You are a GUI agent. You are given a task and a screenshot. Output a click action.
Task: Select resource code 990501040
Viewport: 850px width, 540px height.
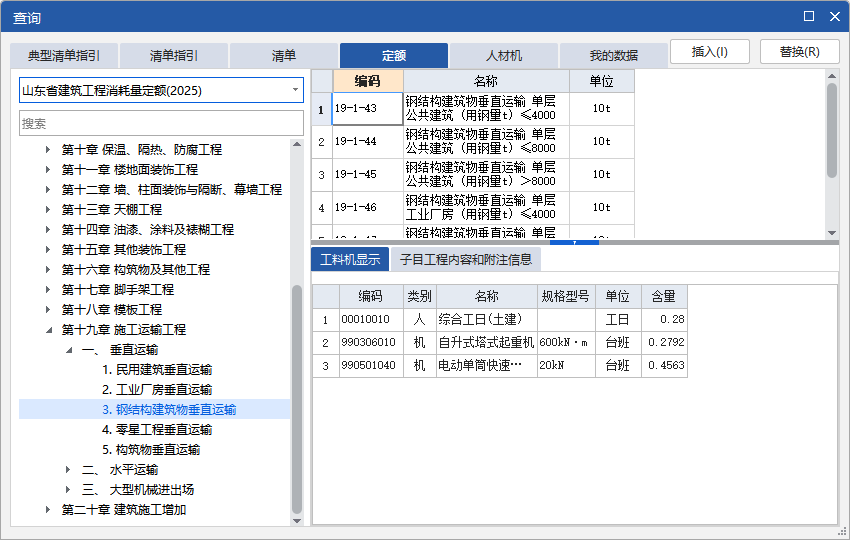coord(371,365)
